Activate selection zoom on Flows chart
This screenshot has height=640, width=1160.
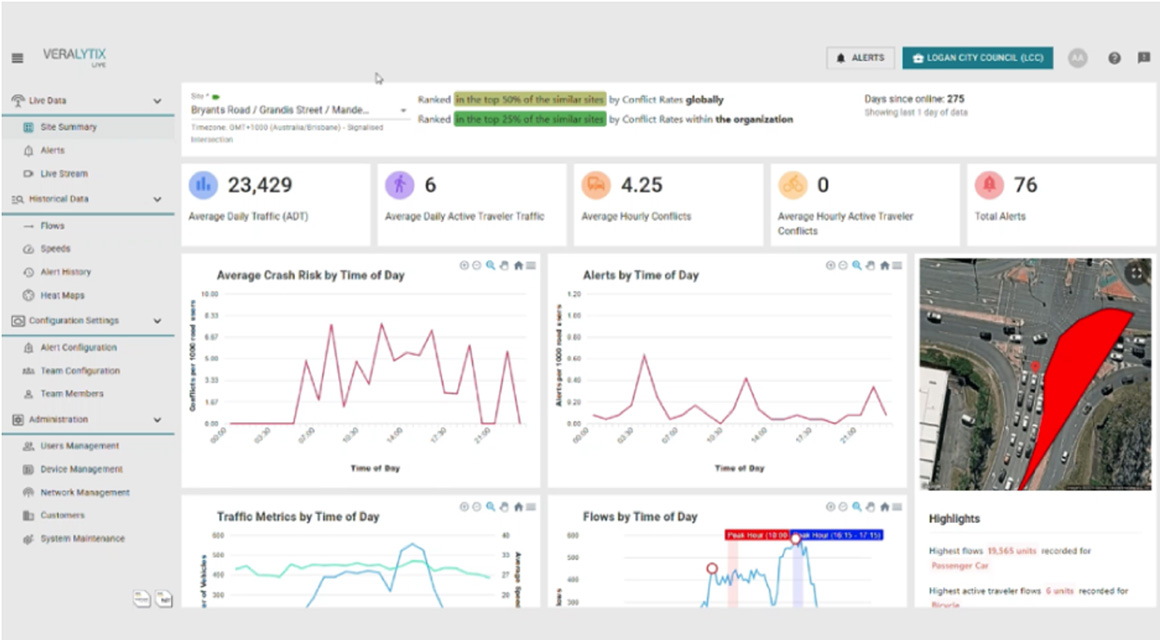pyautogui.click(x=857, y=507)
